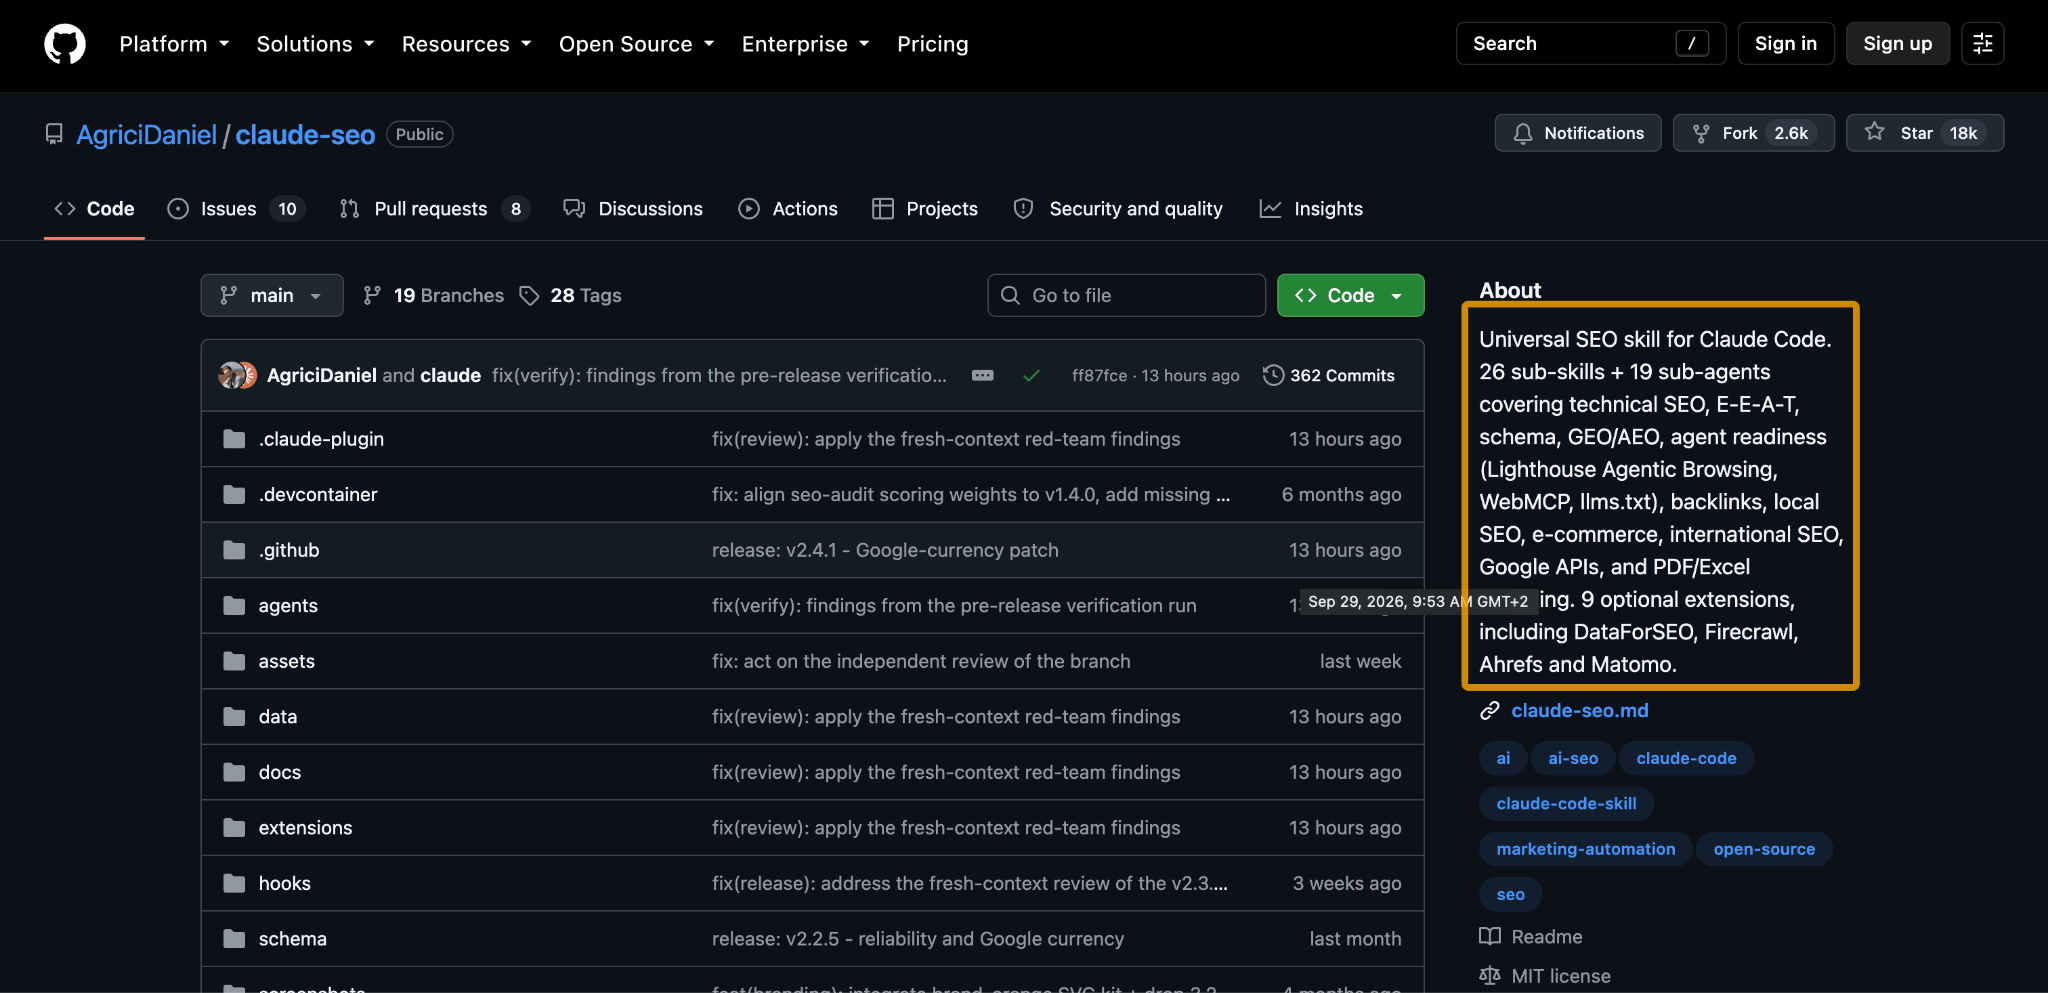
Task: Expand the green Code dropdown button
Action: [x=1350, y=296]
